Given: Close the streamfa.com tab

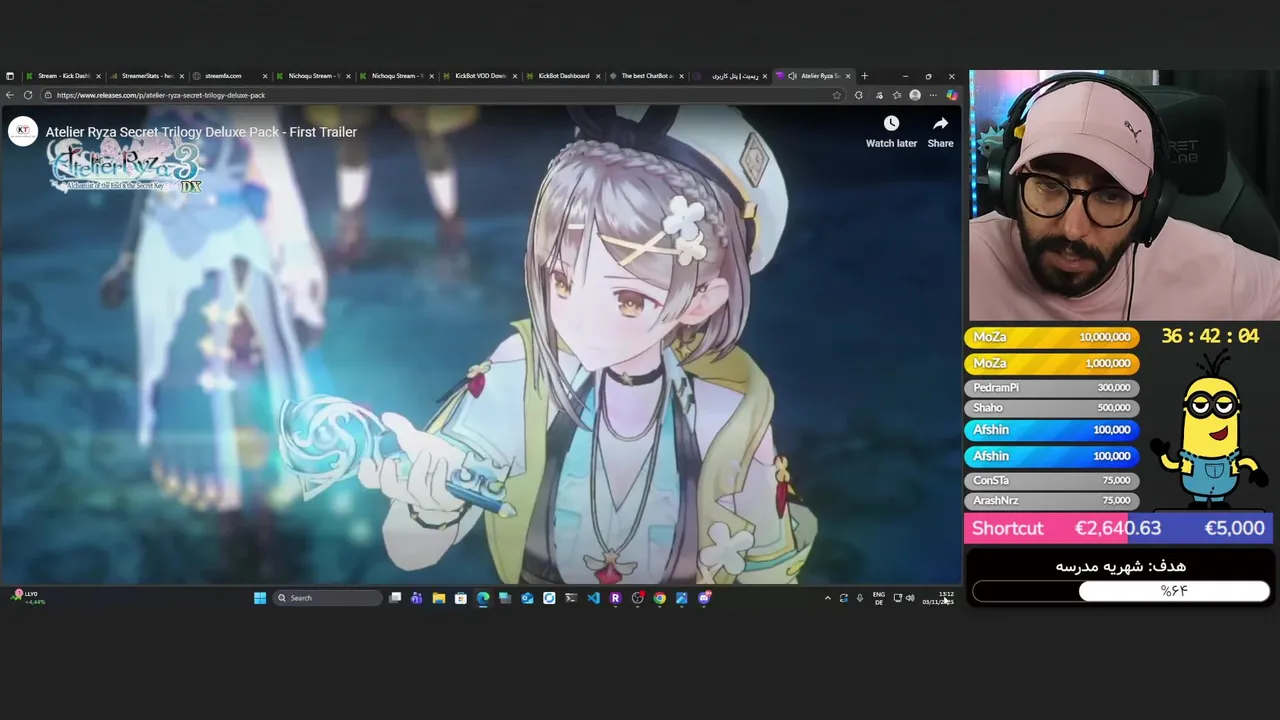Looking at the screenshot, I should pyautogui.click(x=265, y=76).
